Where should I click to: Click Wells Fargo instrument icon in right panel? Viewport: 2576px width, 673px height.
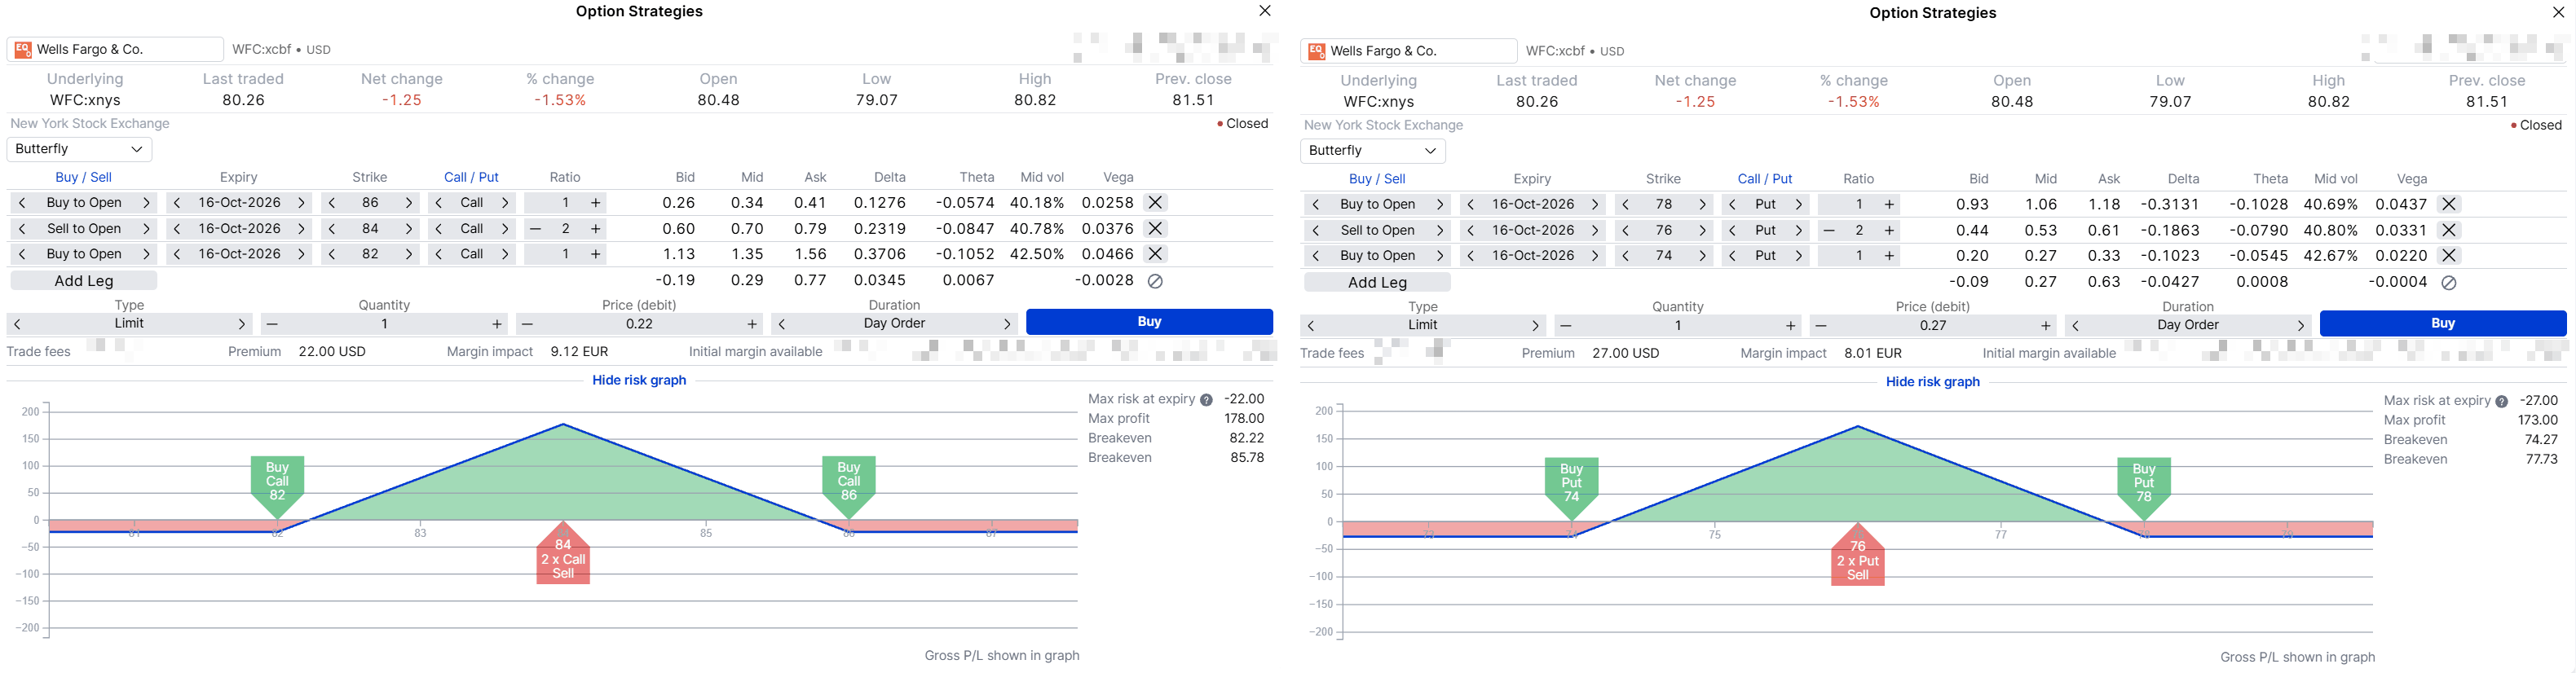[x=1317, y=51]
